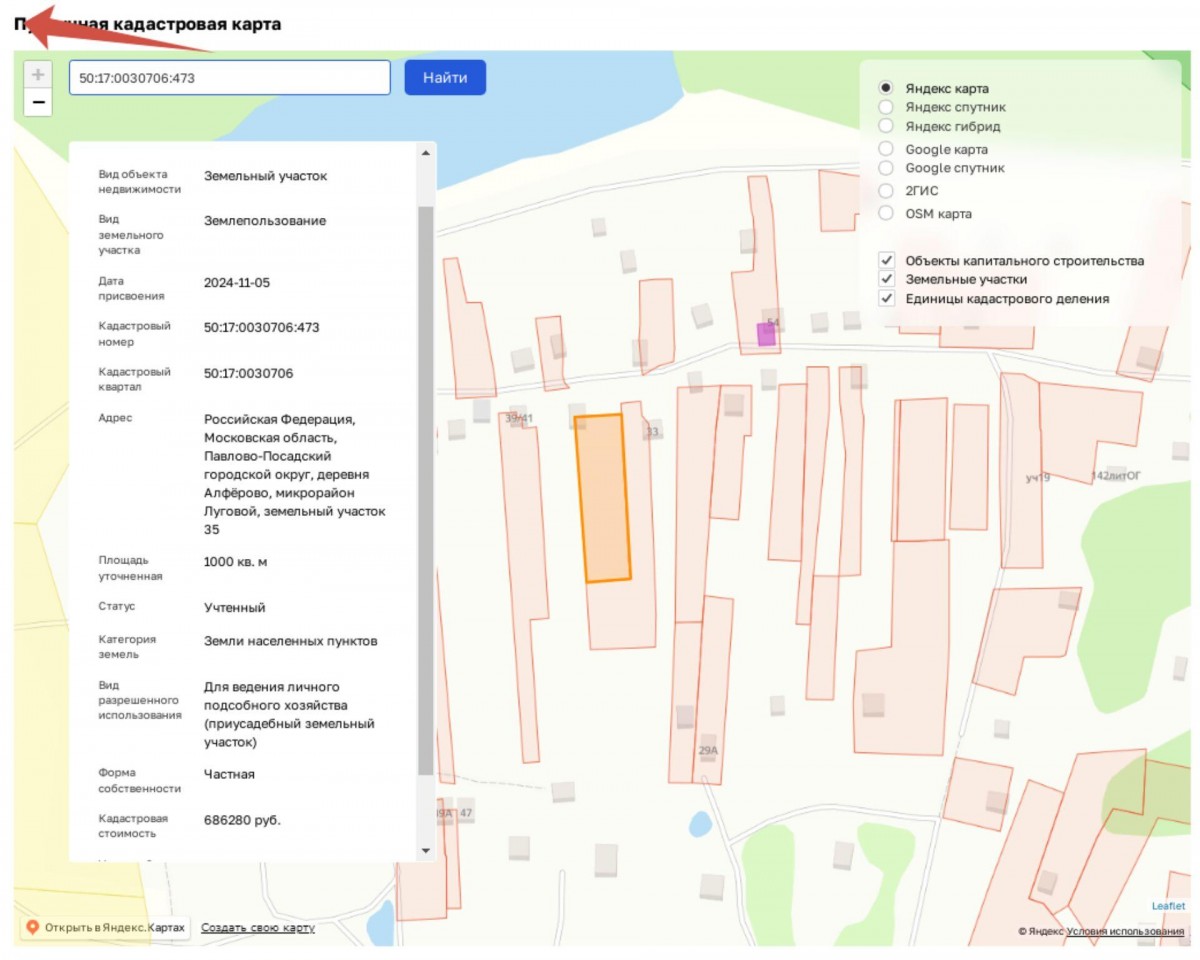Click house label 33 on map
The height and width of the screenshot is (960, 1200).
click(653, 432)
